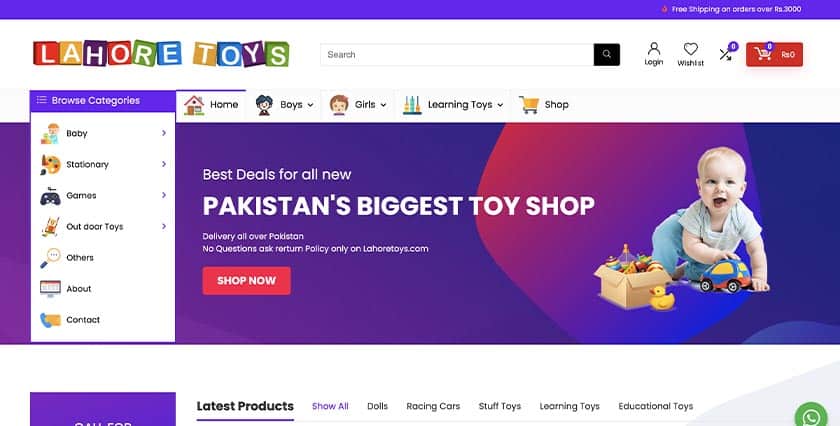
Task: Click the search magnifier button
Action: tap(606, 55)
